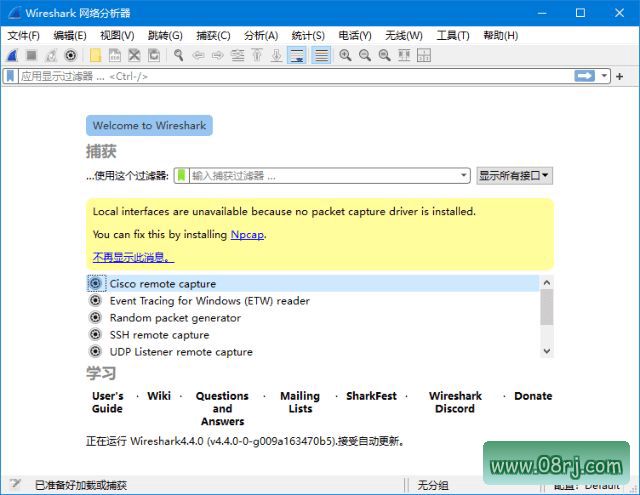Select Cisco remote capture interface

tap(313, 284)
